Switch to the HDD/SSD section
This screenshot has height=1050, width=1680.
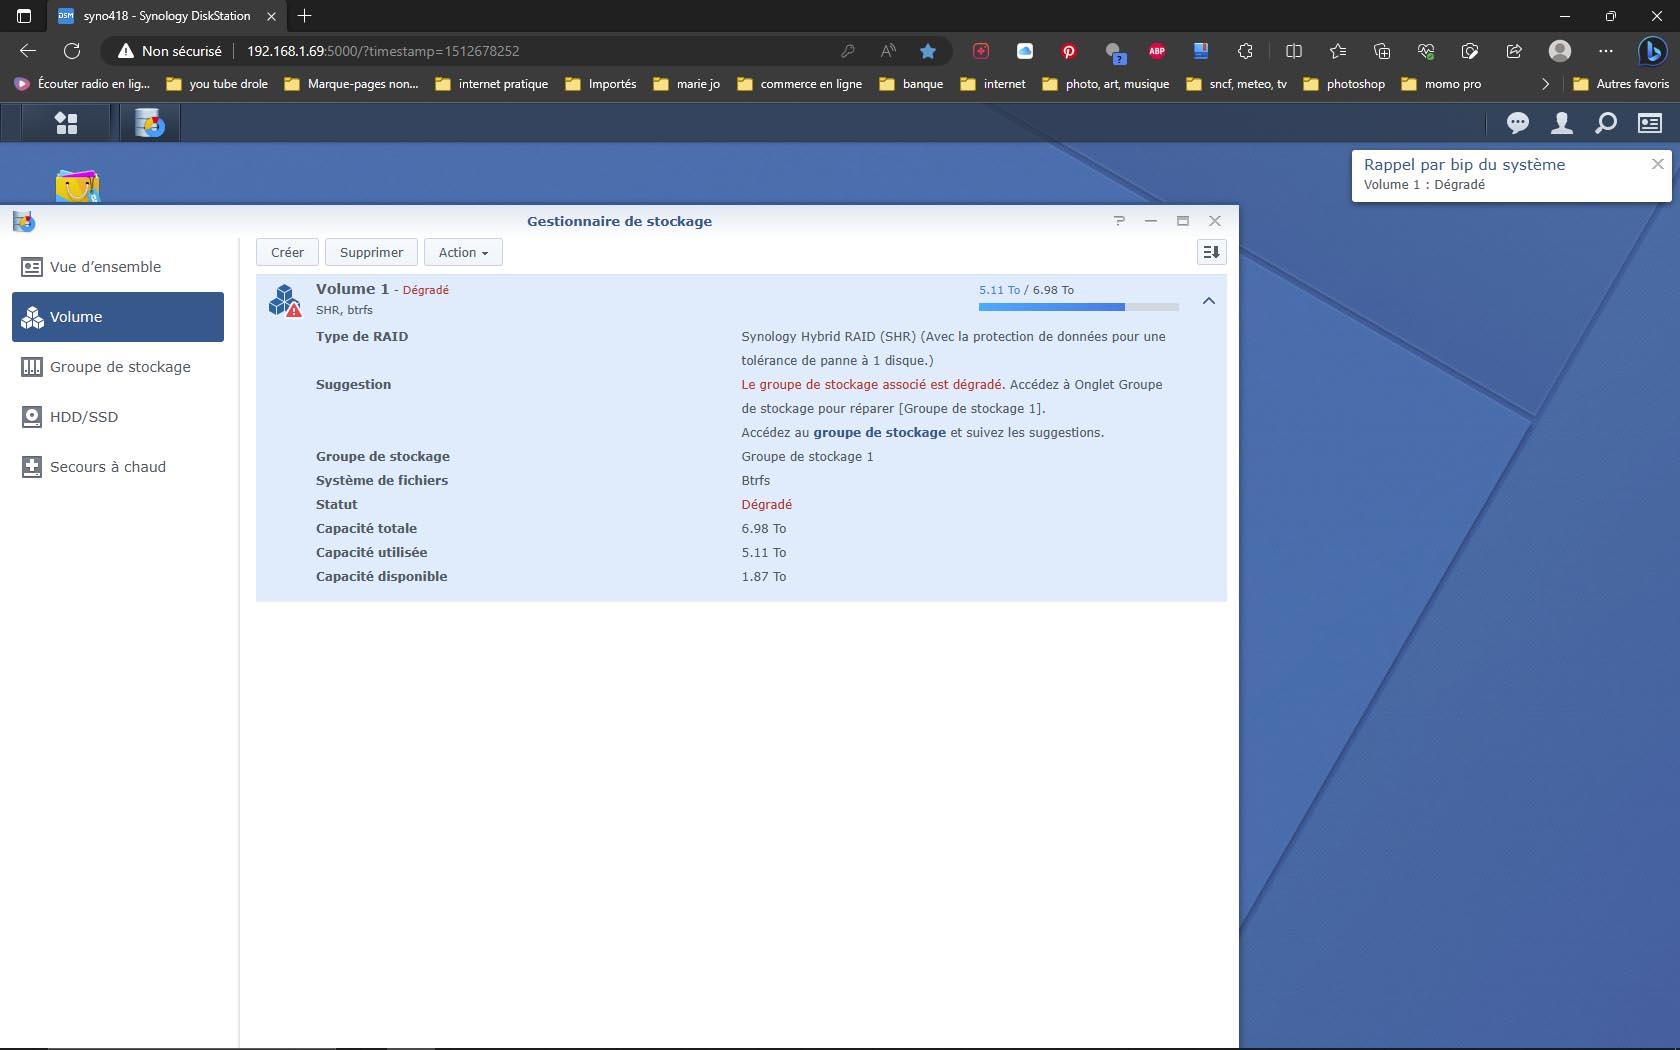click(84, 417)
